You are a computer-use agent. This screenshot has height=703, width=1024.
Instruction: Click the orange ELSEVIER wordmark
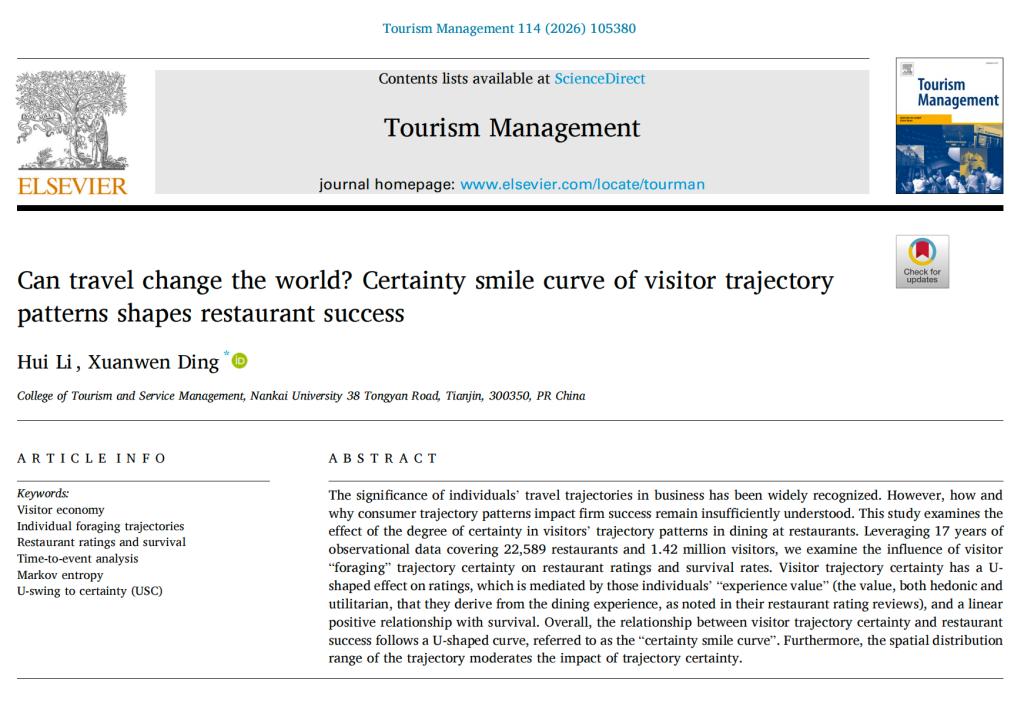[72, 186]
